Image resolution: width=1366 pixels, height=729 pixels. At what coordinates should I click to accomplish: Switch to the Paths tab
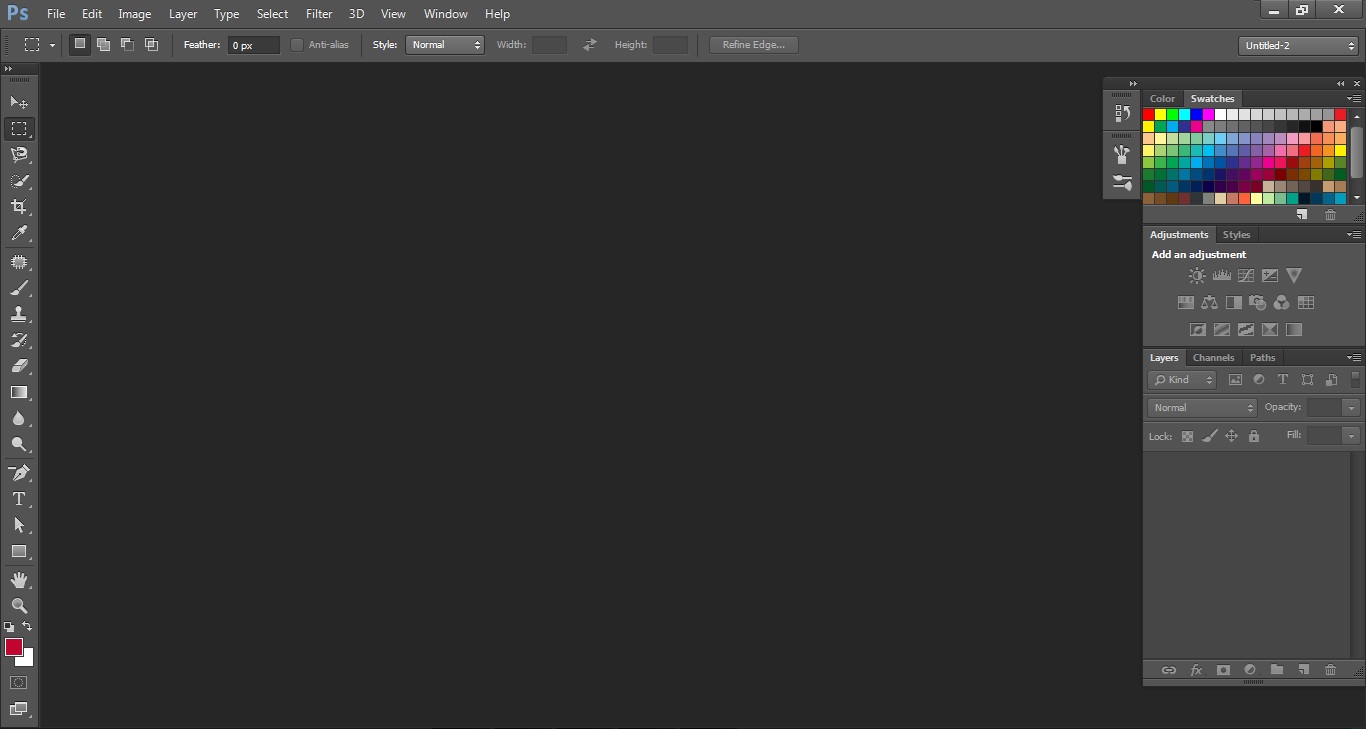1262,358
